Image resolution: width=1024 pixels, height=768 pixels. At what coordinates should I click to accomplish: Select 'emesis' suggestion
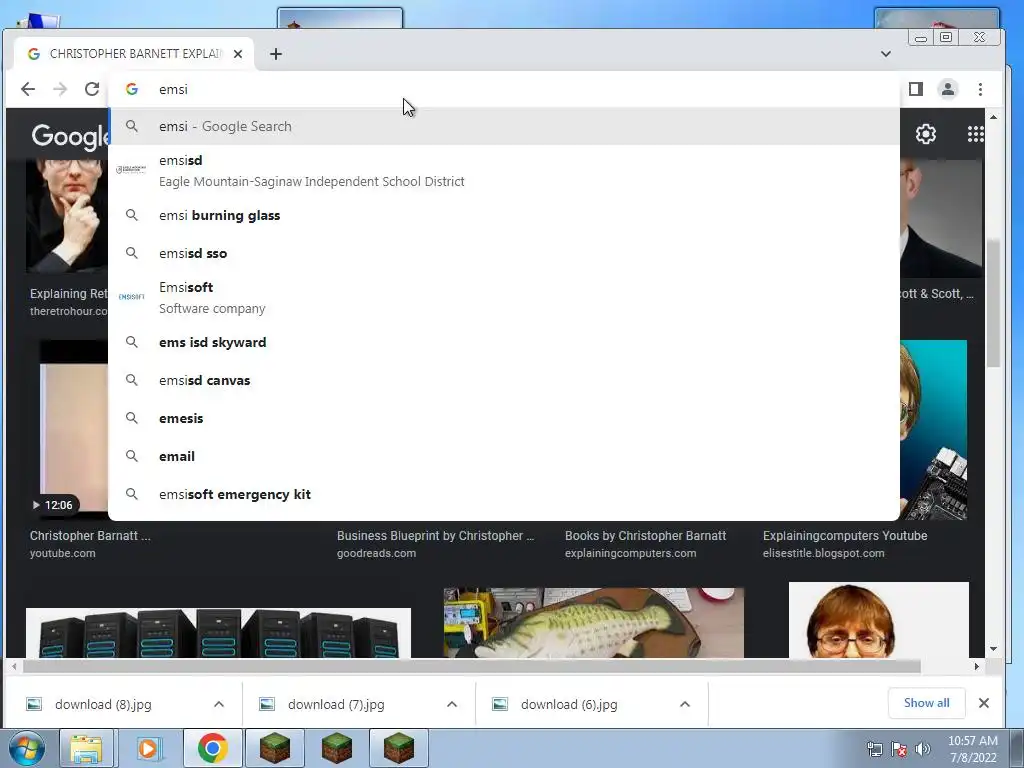click(504, 418)
